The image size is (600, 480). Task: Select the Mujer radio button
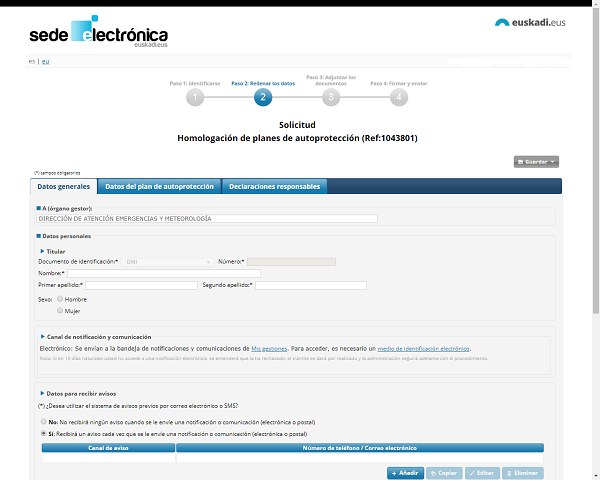point(60,311)
